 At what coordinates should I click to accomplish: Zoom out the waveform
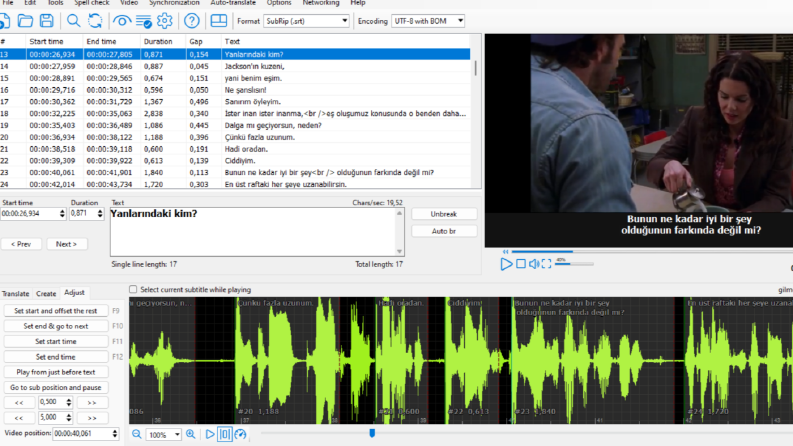click(137, 434)
